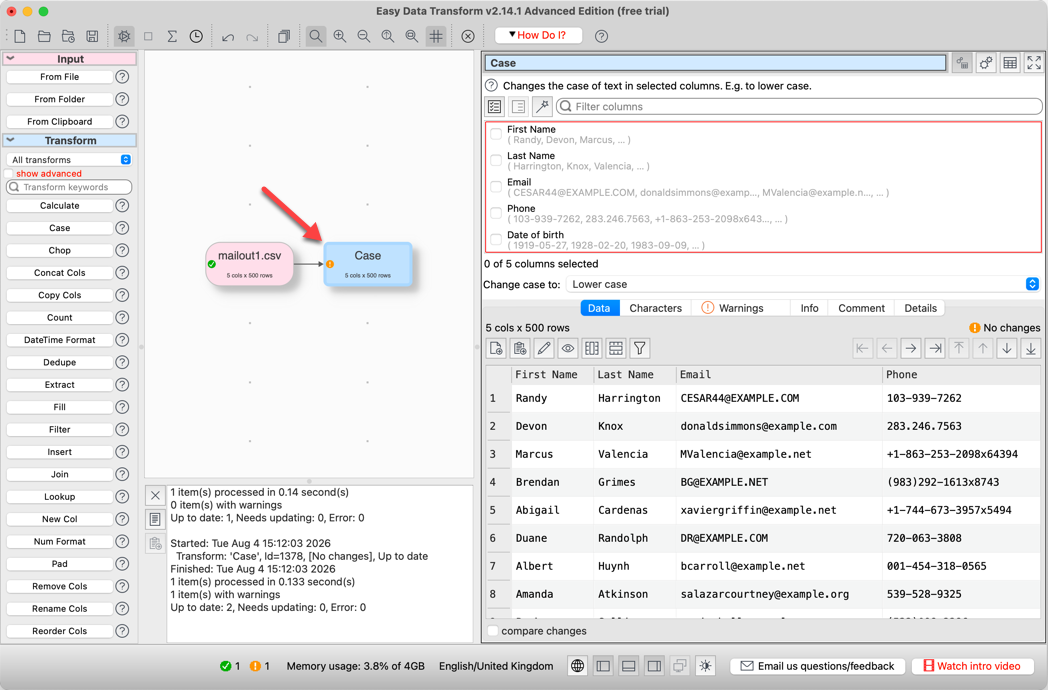Click the expand fullscreen icon in Case panel
This screenshot has width=1048, height=690.
pyautogui.click(x=1034, y=63)
